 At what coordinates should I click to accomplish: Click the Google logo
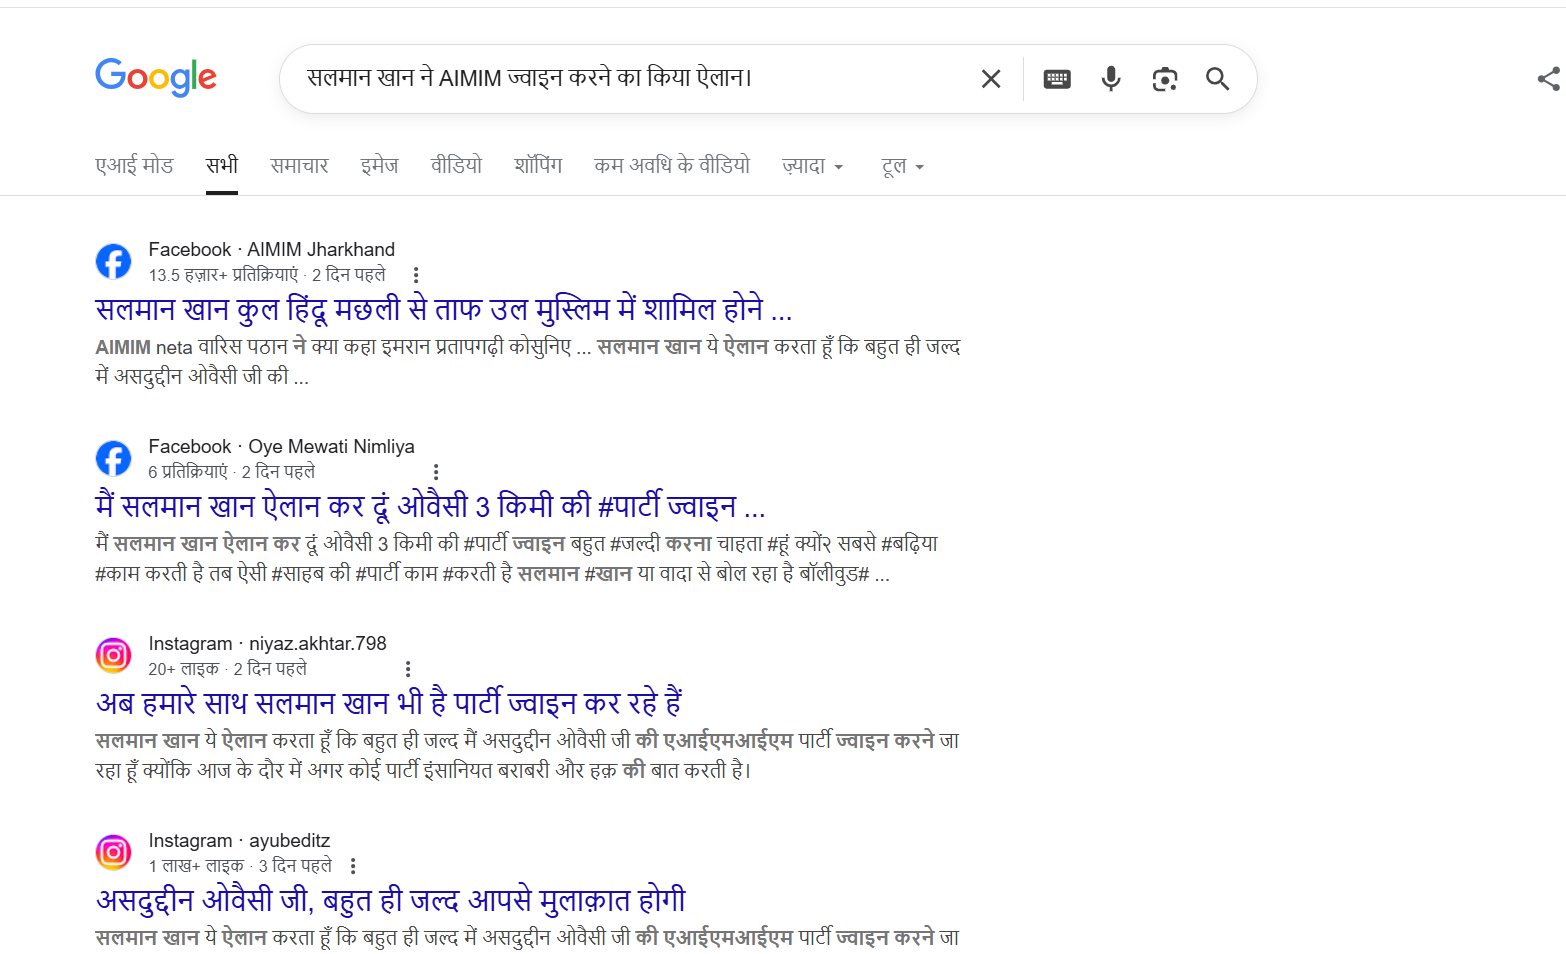[156, 77]
